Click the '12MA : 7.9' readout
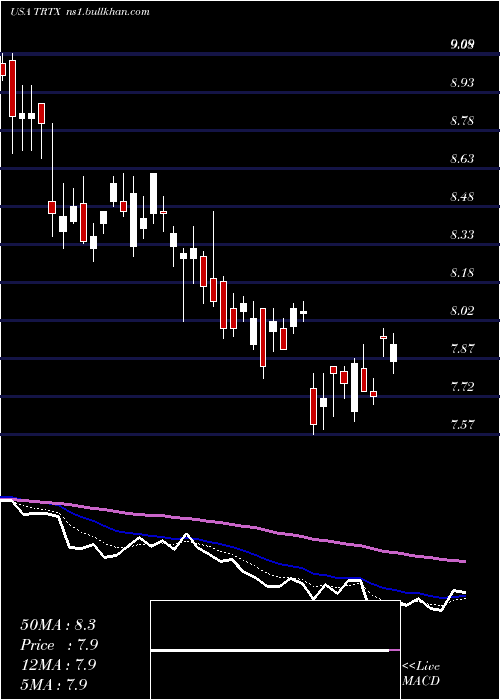The image size is (500, 700). pyautogui.click(x=59, y=665)
